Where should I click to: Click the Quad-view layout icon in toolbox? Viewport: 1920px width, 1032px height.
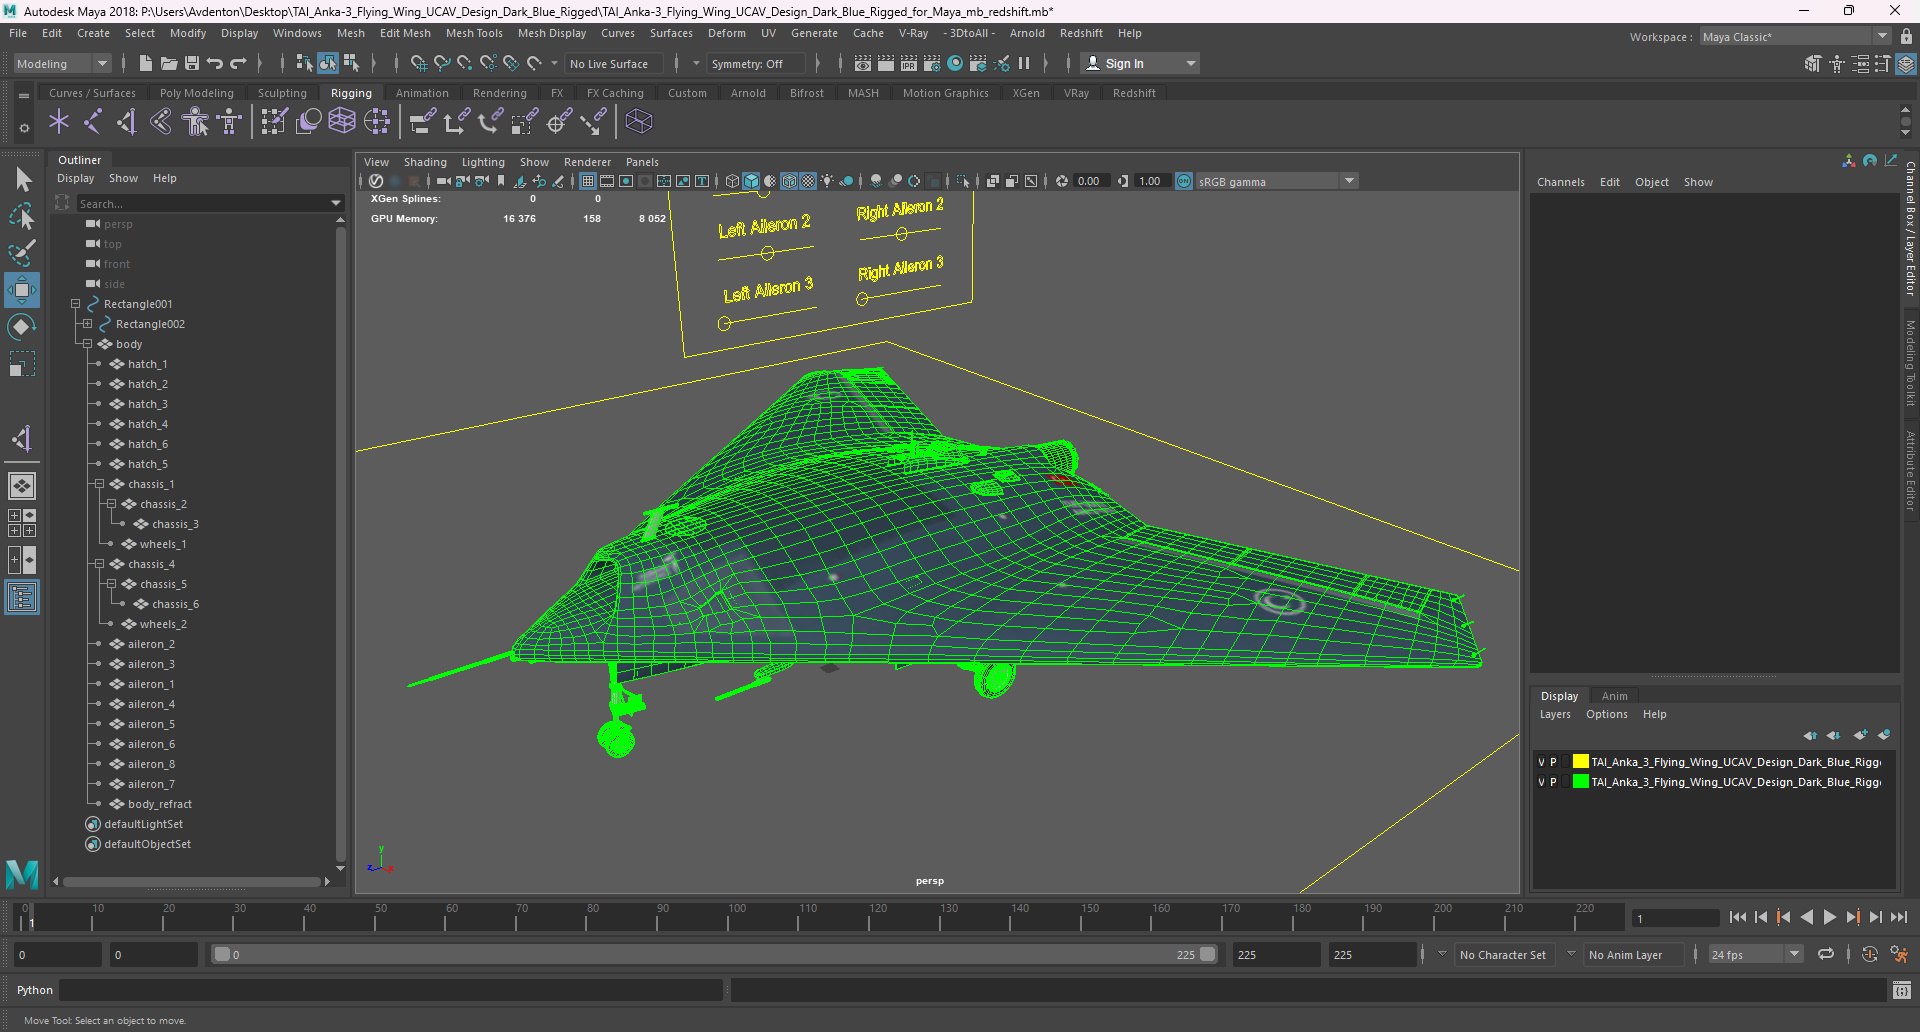pos(22,523)
